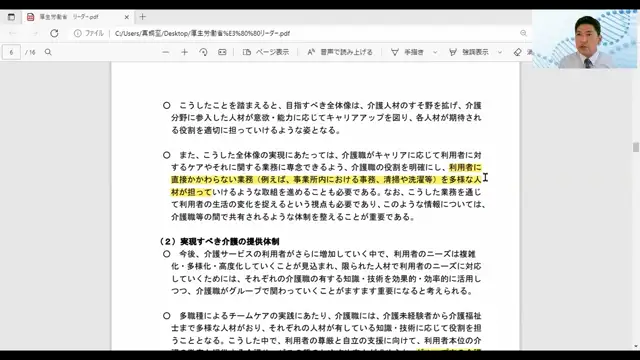Close the リーダー.pdf tab

pos(127,17)
